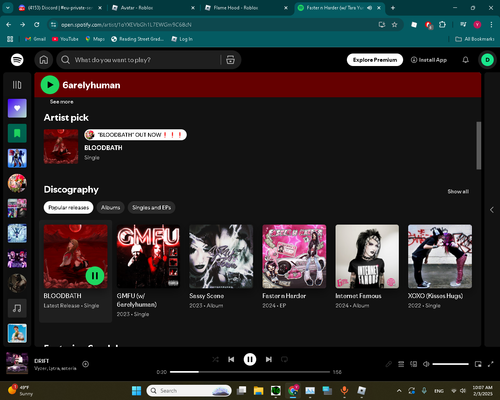
Task: Select the Popular releases filter
Action: coord(69,207)
